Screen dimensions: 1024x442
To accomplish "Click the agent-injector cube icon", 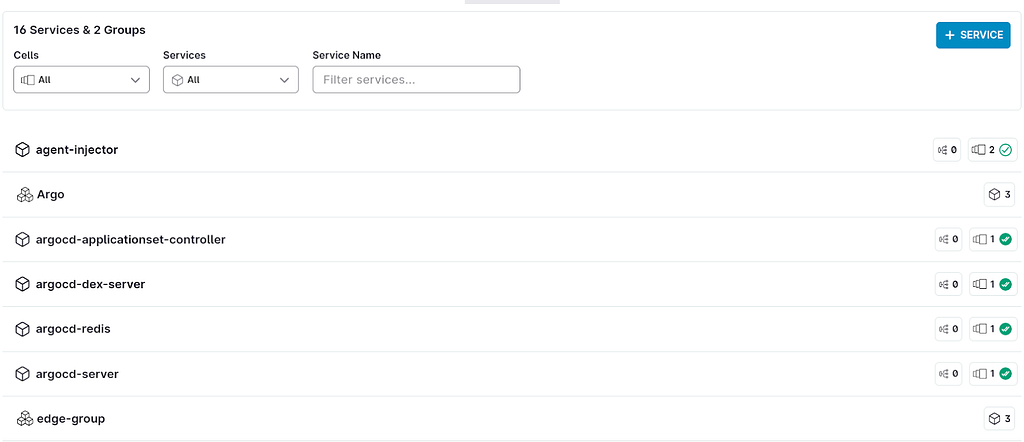I will pos(23,150).
